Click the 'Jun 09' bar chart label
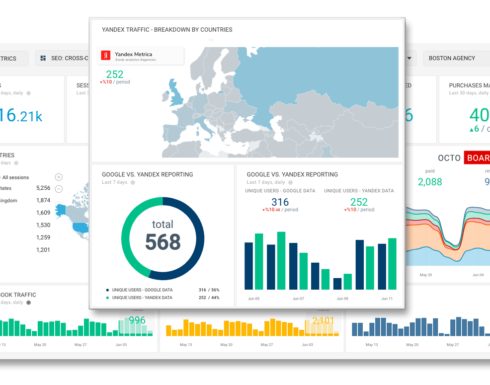This screenshot has width=490, height=385. click(342, 299)
